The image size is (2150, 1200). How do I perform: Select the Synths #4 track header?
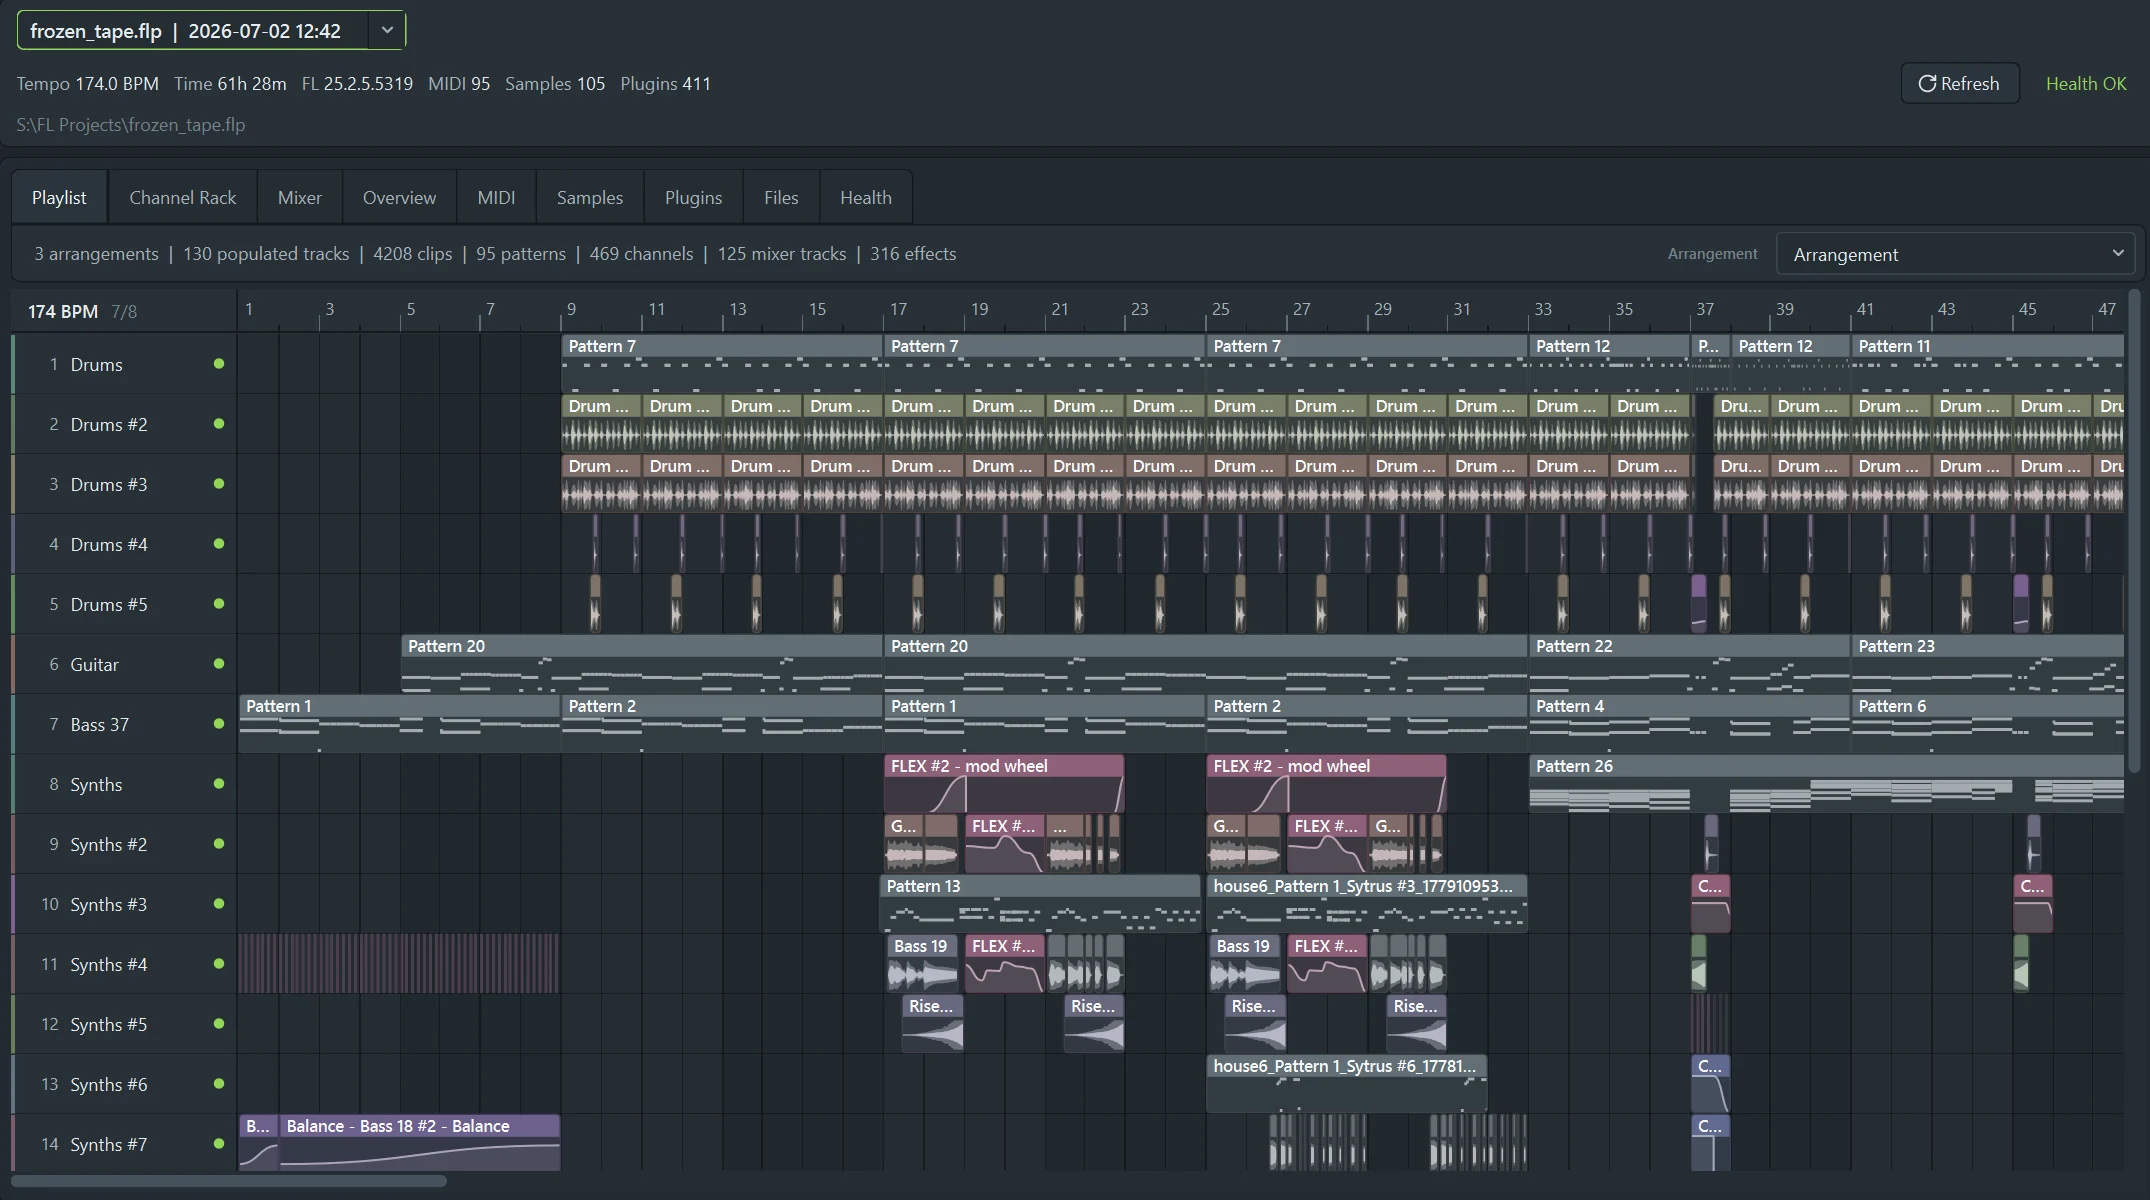tap(124, 964)
